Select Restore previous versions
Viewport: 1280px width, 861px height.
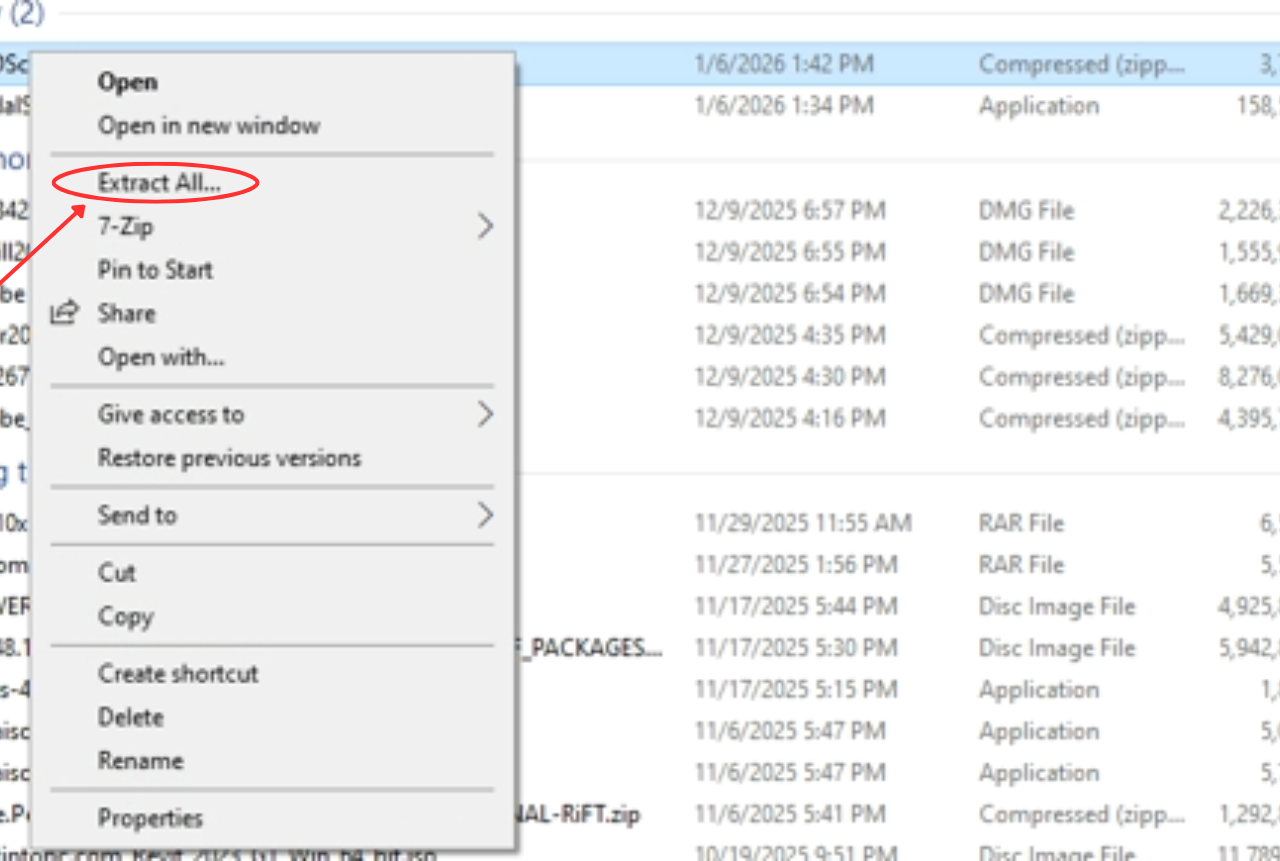pyautogui.click(x=229, y=458)
